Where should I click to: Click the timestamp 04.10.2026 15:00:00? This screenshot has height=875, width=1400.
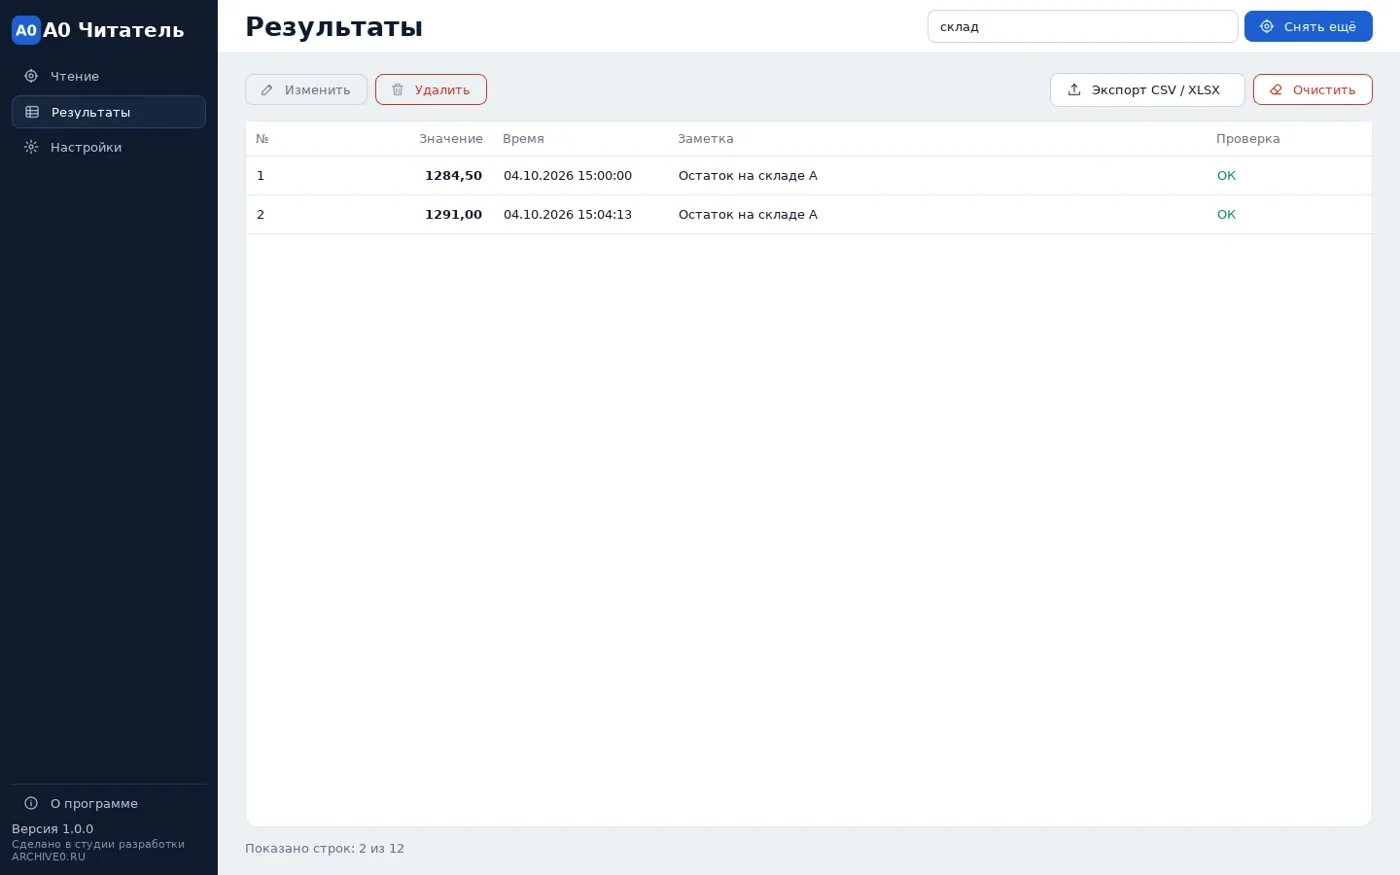point(567,175)
